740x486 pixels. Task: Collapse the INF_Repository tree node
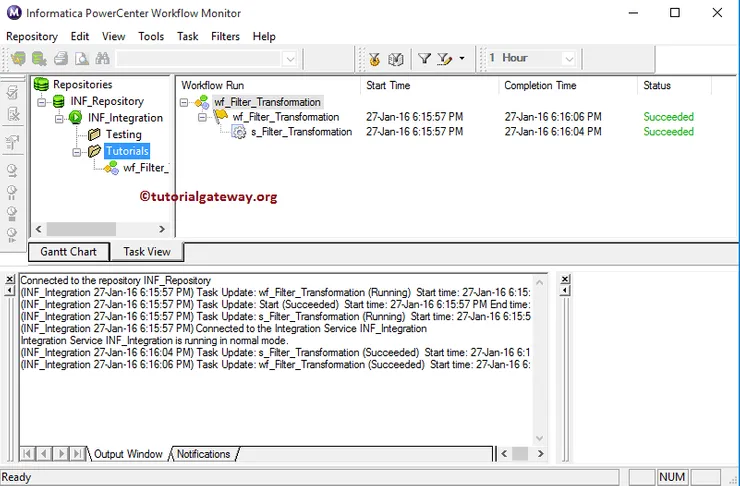42,102
